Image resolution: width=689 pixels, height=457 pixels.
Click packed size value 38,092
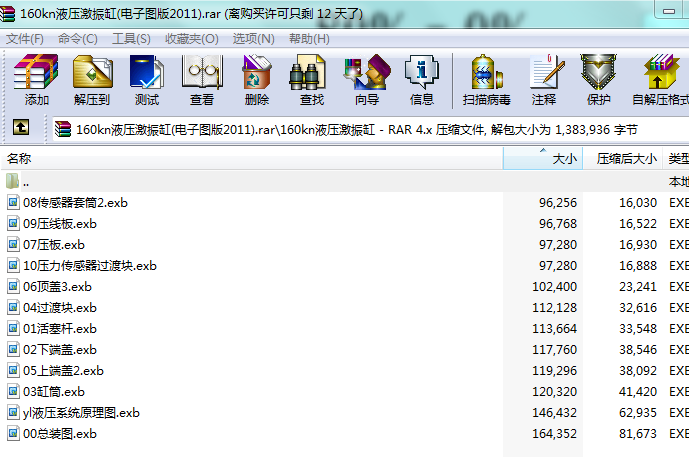[638, 371]
